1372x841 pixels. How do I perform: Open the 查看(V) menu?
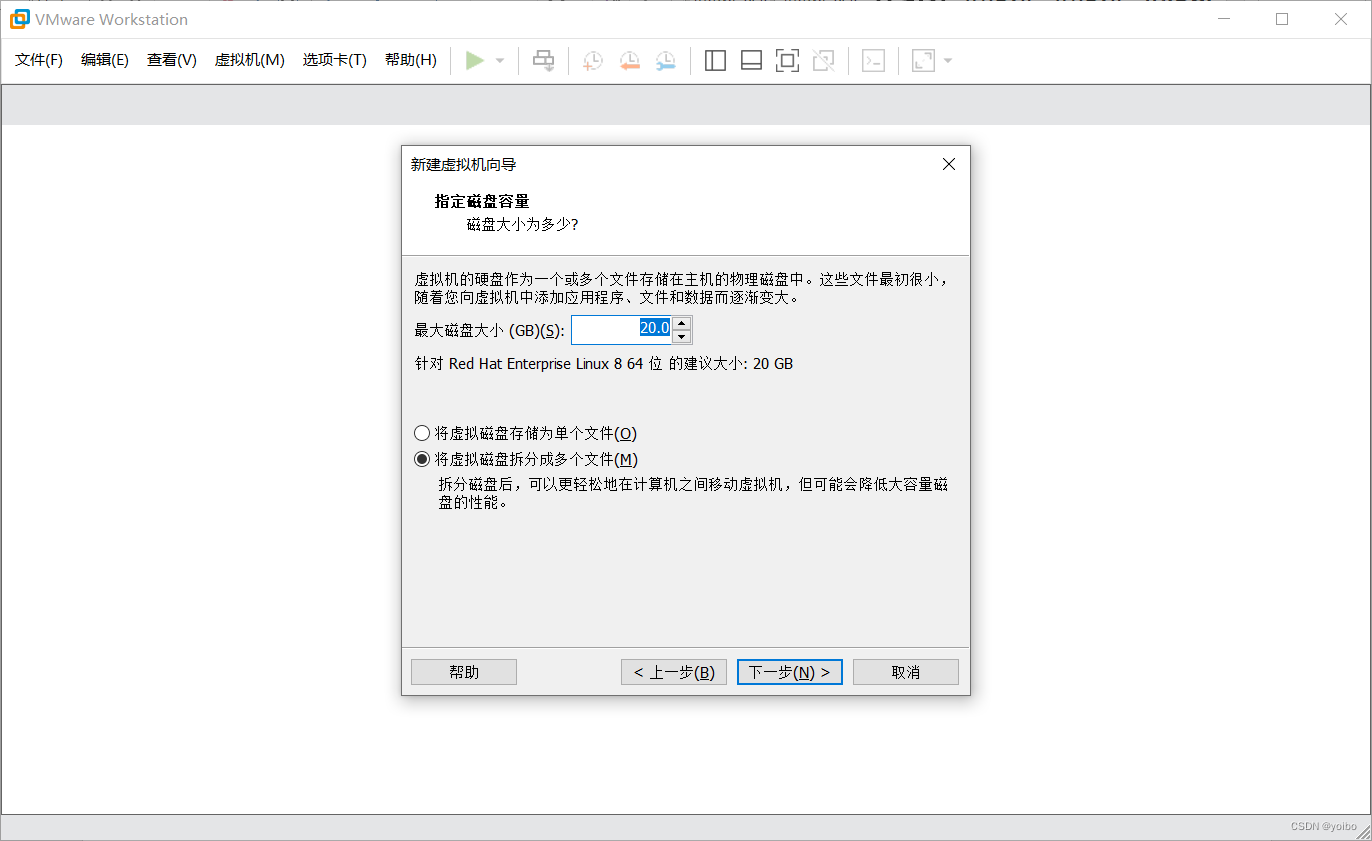(172, 60)
